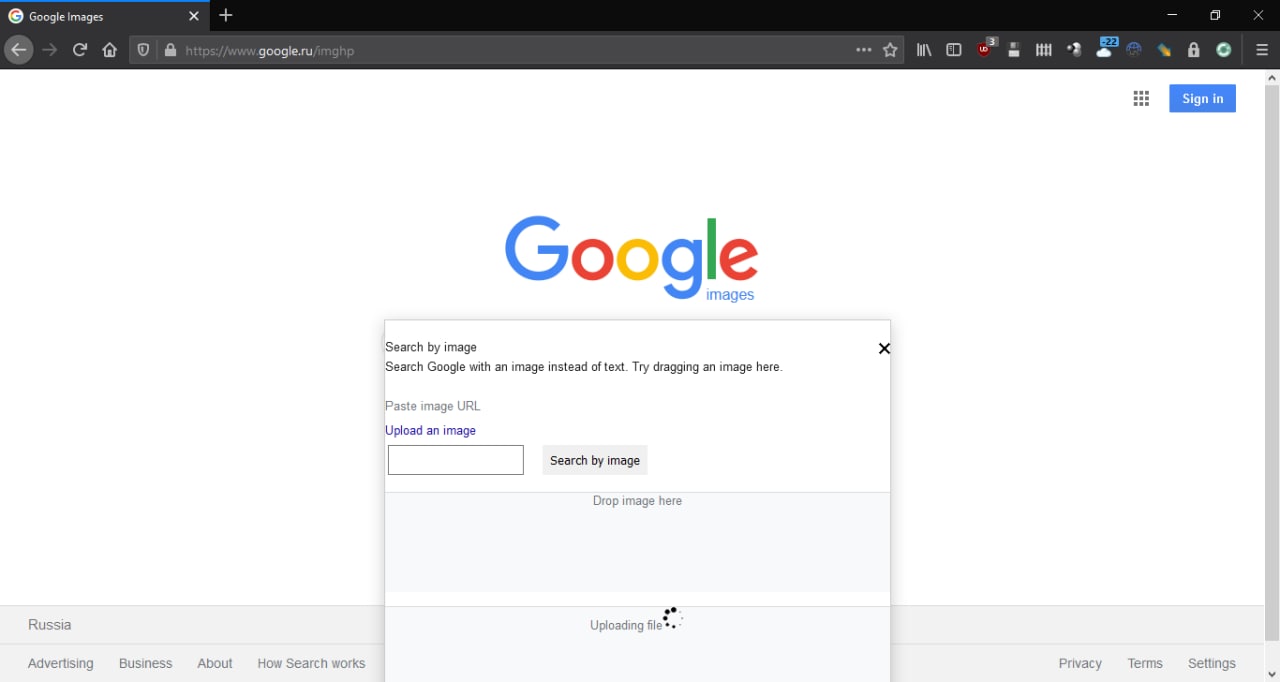Open the Firefox hamburger menu
Image resolution: width=1280 pixels, height=682 pixels.
point(1262,50)
